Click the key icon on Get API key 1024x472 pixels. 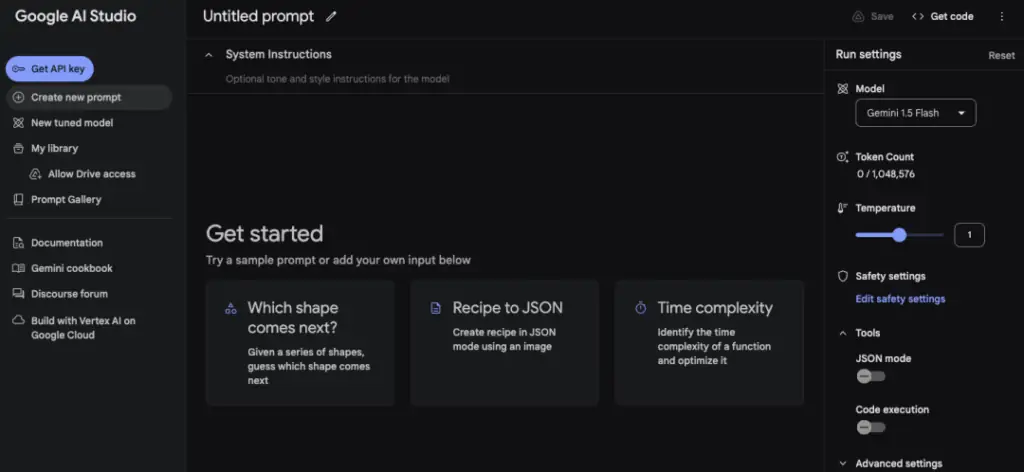click(x=19, y=68)
